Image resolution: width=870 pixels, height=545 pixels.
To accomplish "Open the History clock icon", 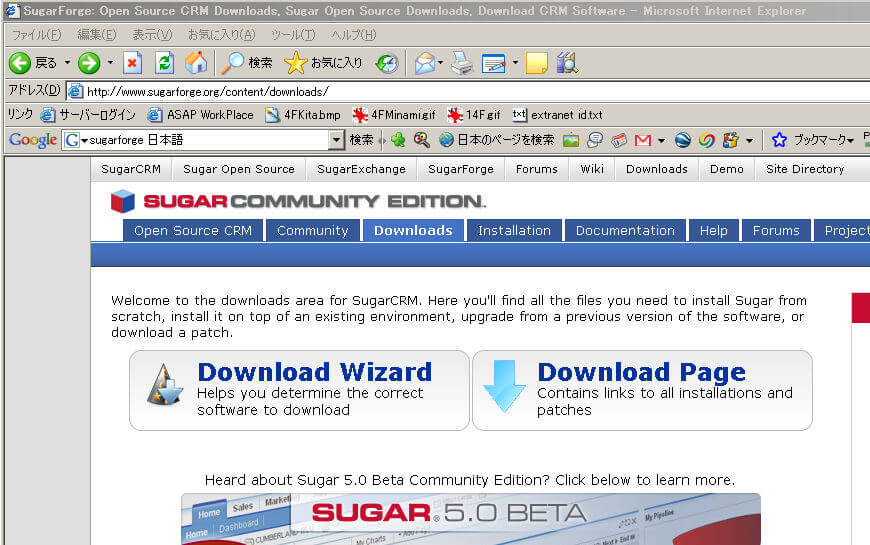I will (387, 63).
